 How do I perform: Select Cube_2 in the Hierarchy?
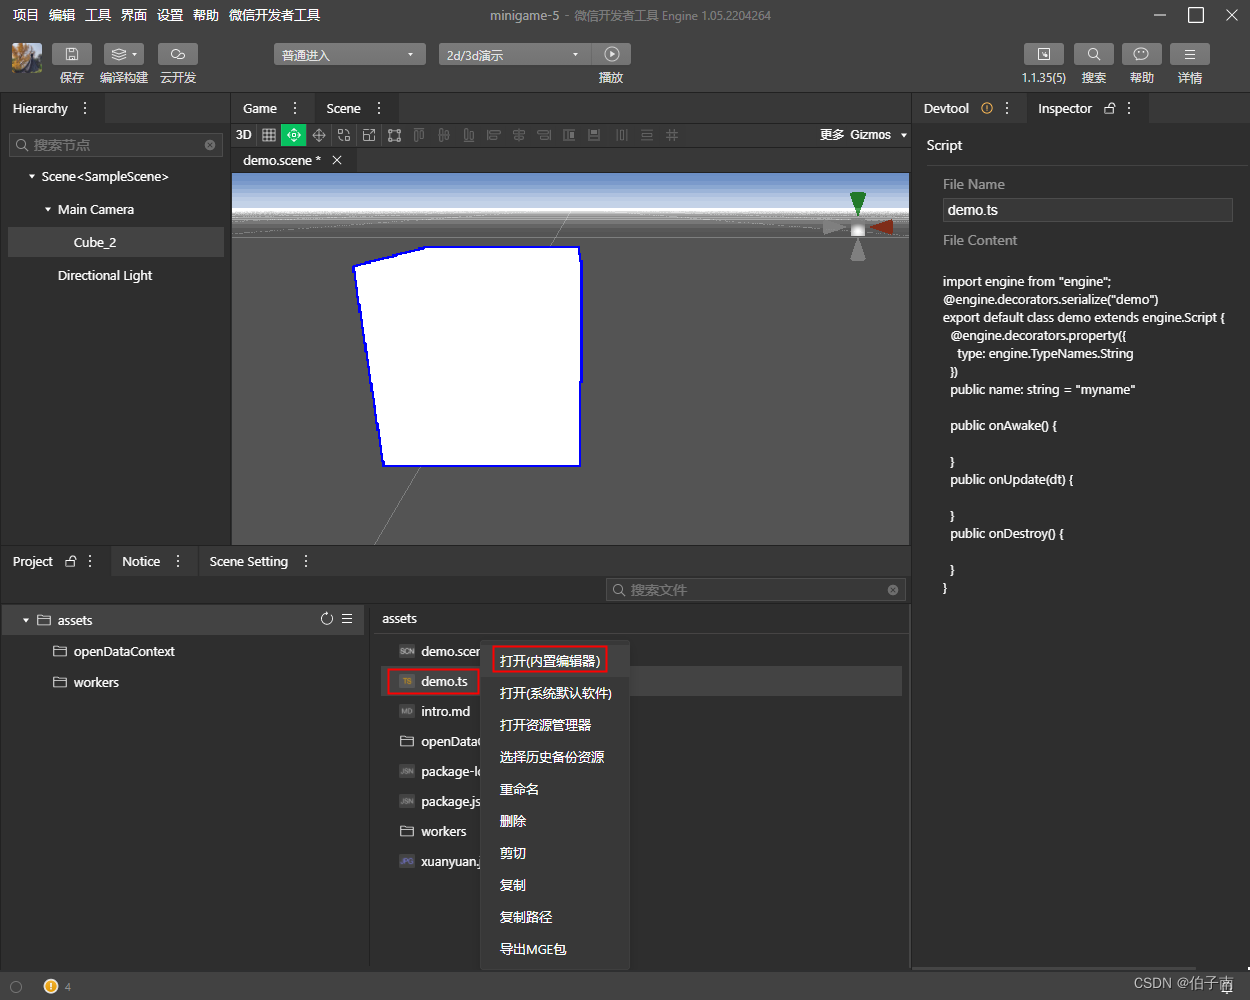click(x=116, y=242)
